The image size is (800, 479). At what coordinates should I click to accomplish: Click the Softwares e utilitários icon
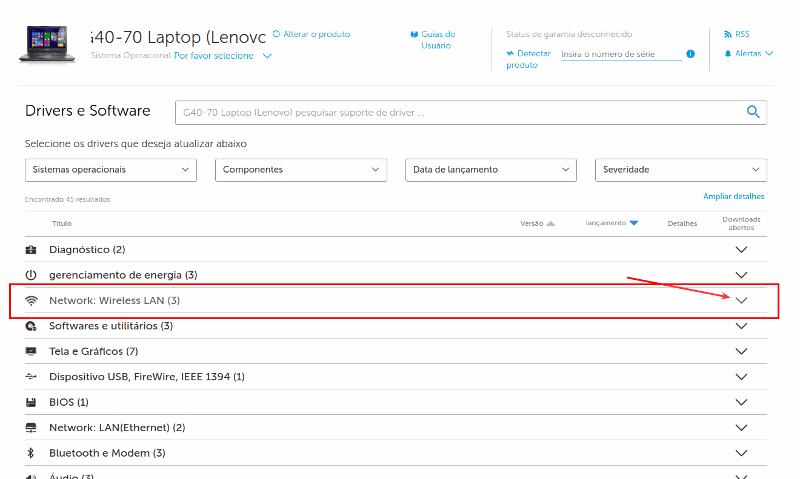(x=31, y=326)
